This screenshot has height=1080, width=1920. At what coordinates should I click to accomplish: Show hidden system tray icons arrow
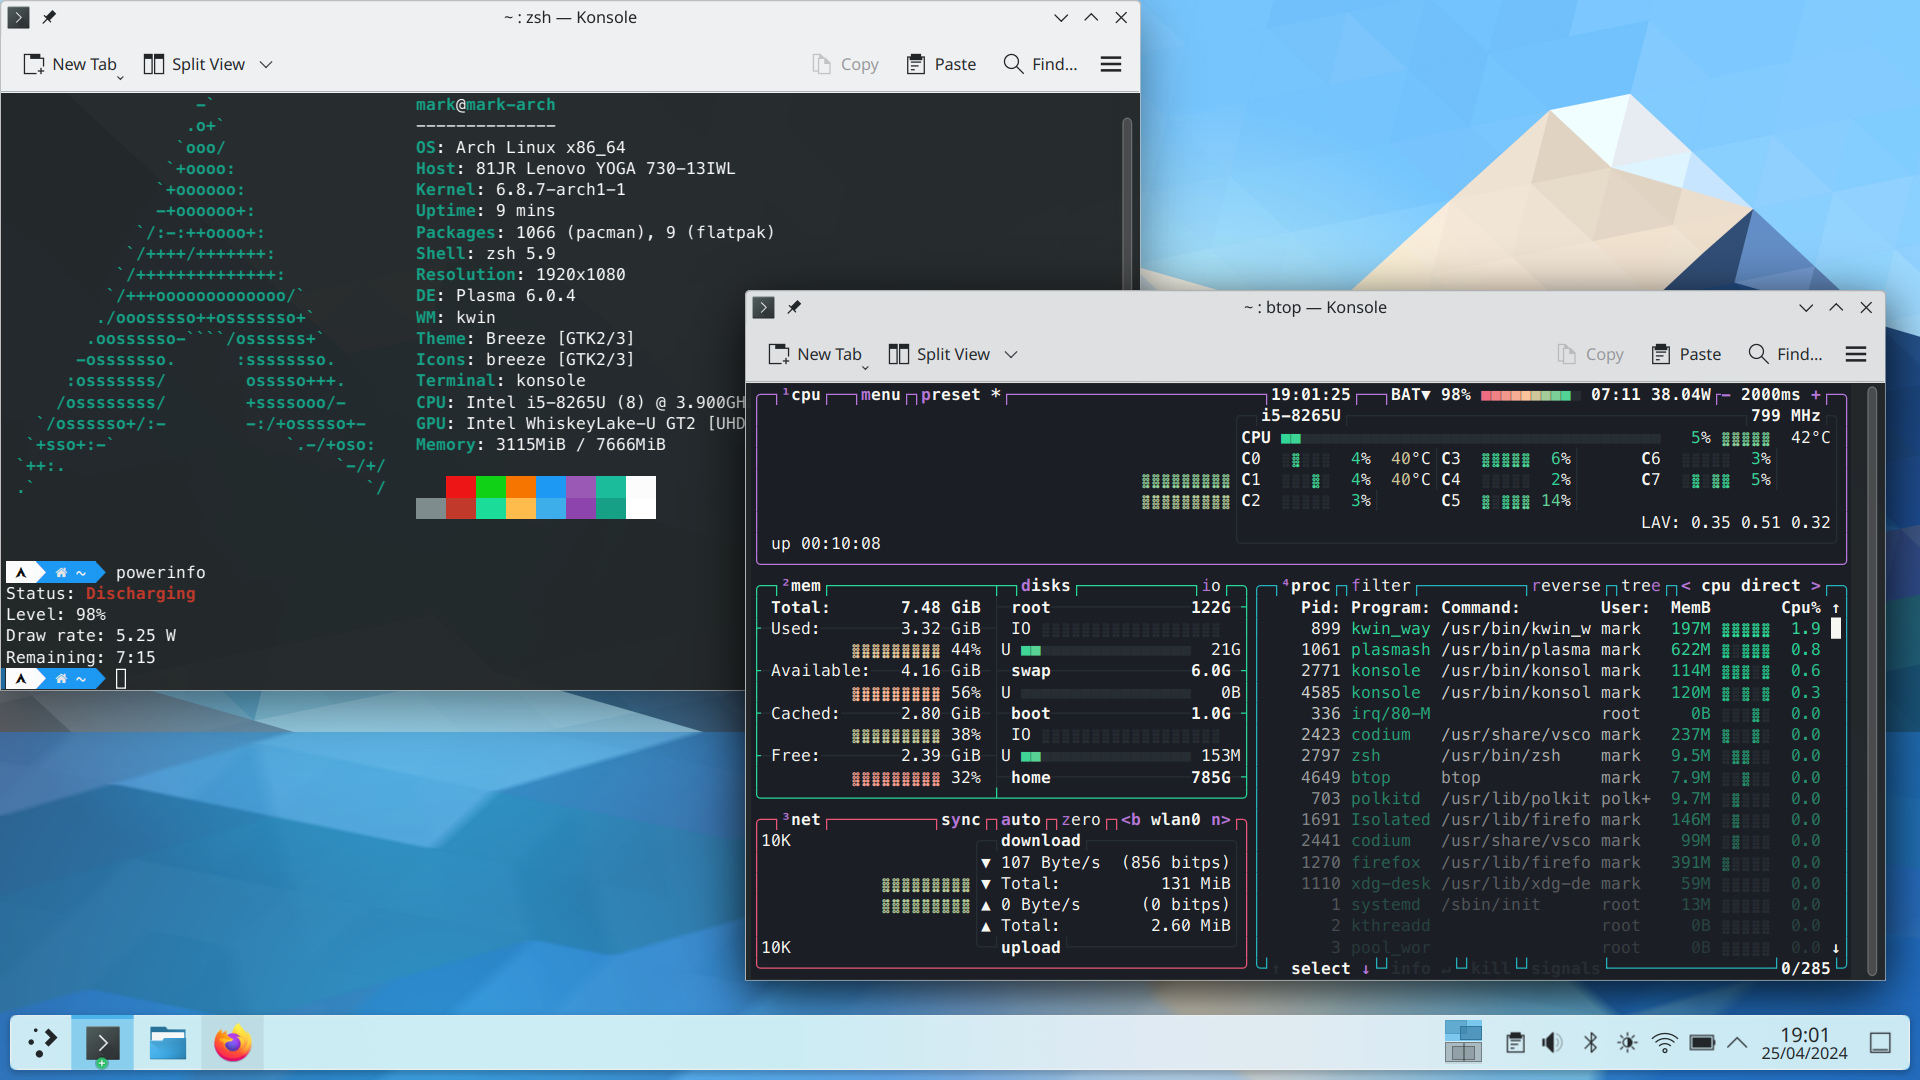coord(1737,1043)
